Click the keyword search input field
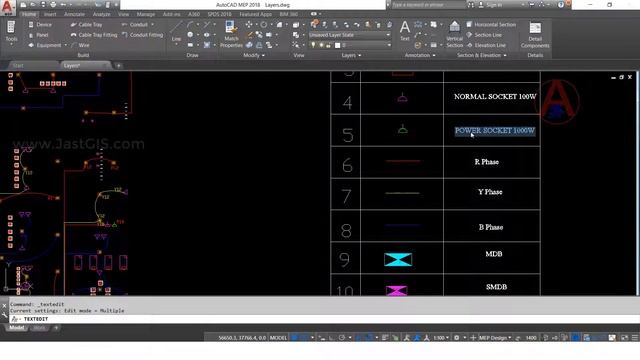 tap(428, 5)
